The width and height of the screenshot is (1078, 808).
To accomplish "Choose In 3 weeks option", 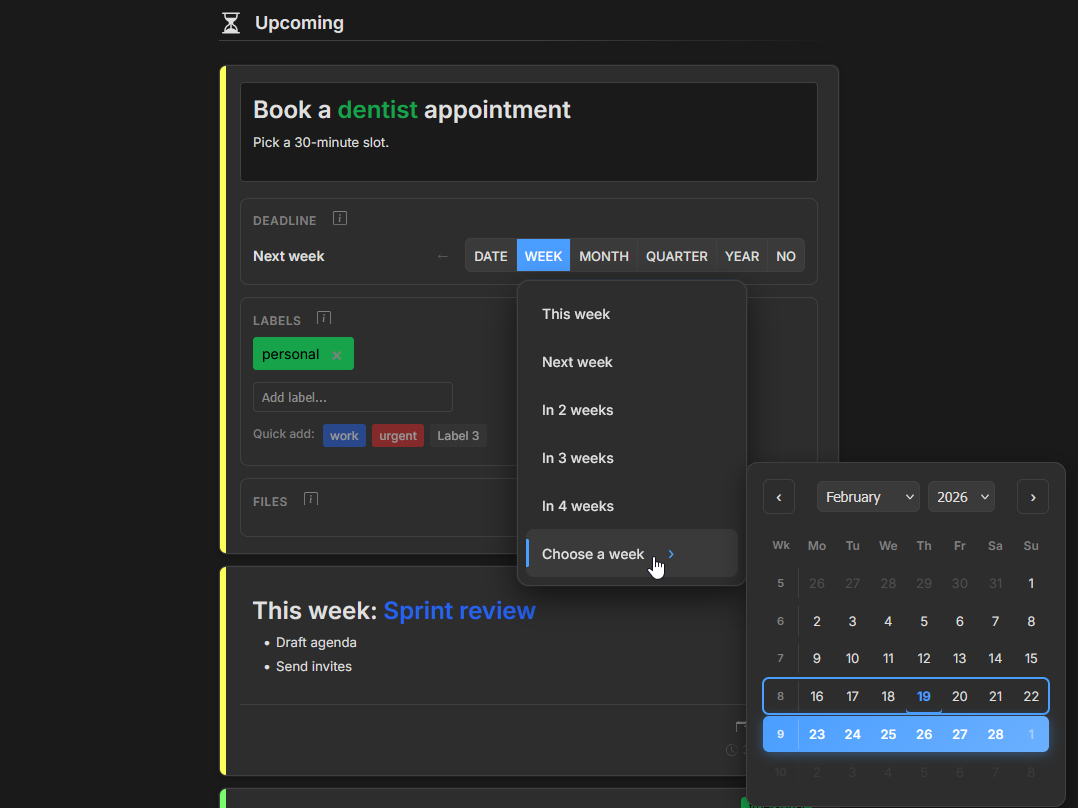I will tap(632, 458).
